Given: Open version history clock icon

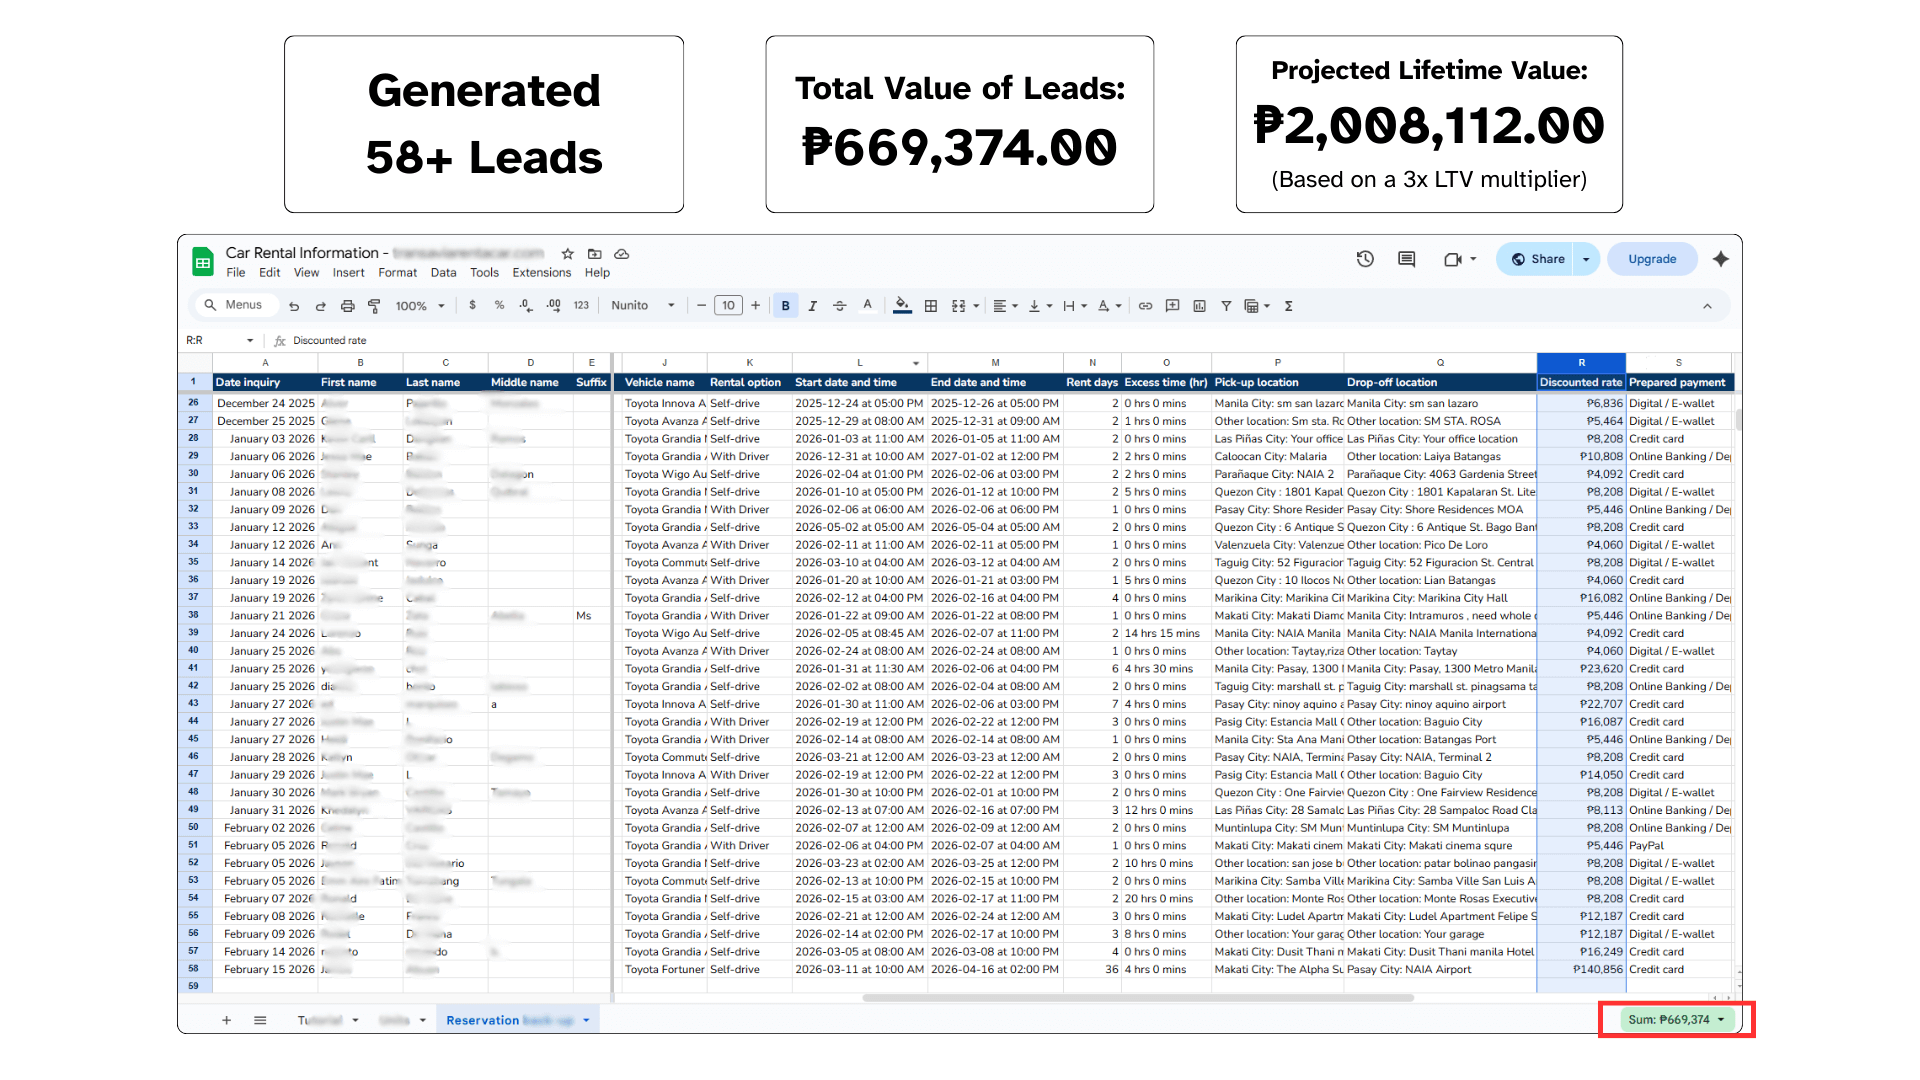Looking at the screenshot, I should pos(1365,259).
